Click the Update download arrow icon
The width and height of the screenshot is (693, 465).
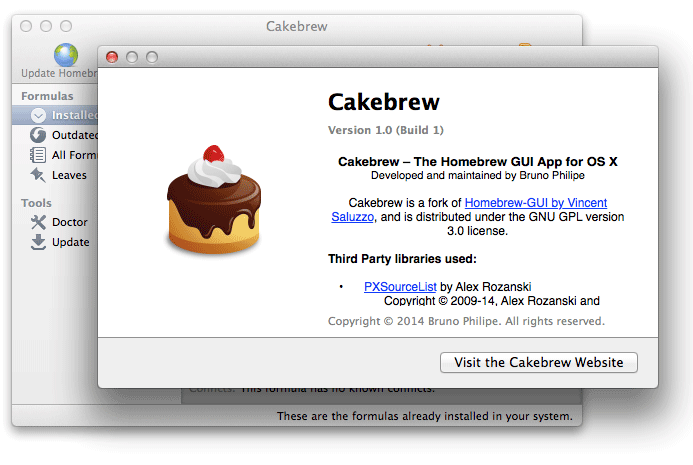click(x=38, y=242)
